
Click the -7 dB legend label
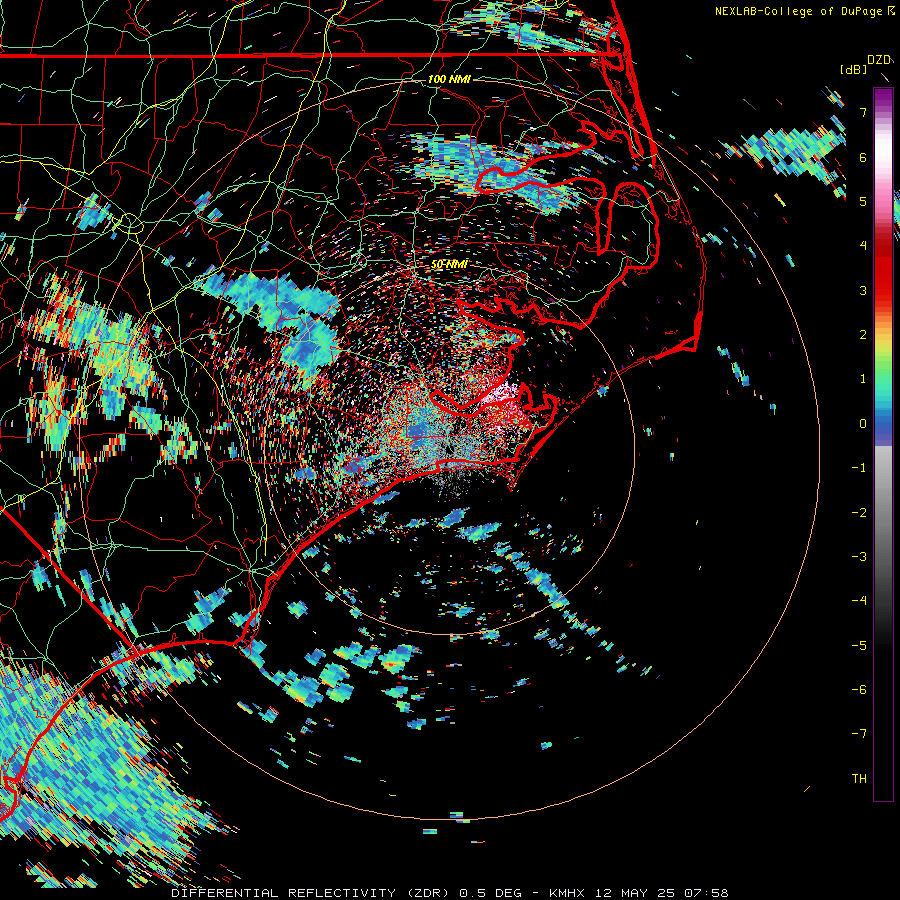tap(859, 734)
